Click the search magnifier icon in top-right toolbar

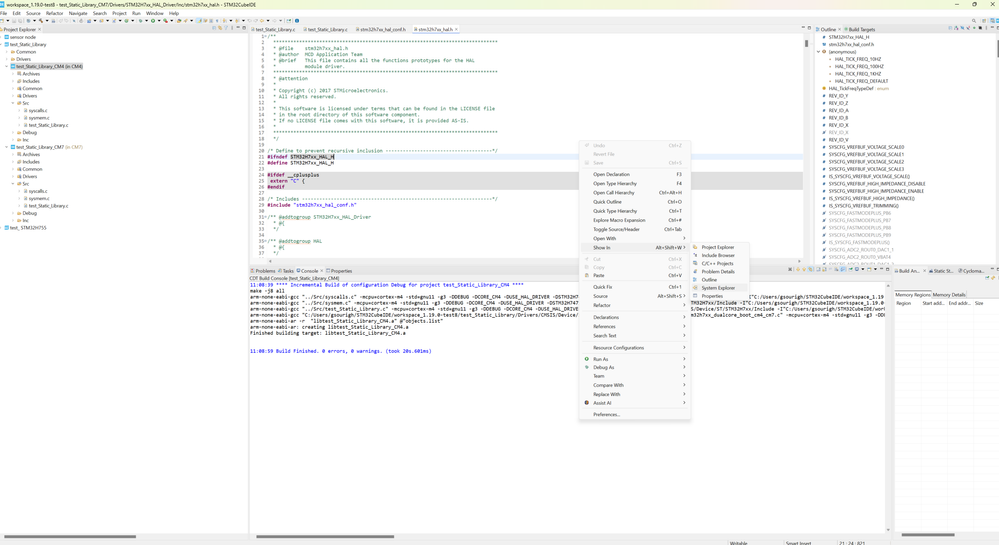[974, 20]
